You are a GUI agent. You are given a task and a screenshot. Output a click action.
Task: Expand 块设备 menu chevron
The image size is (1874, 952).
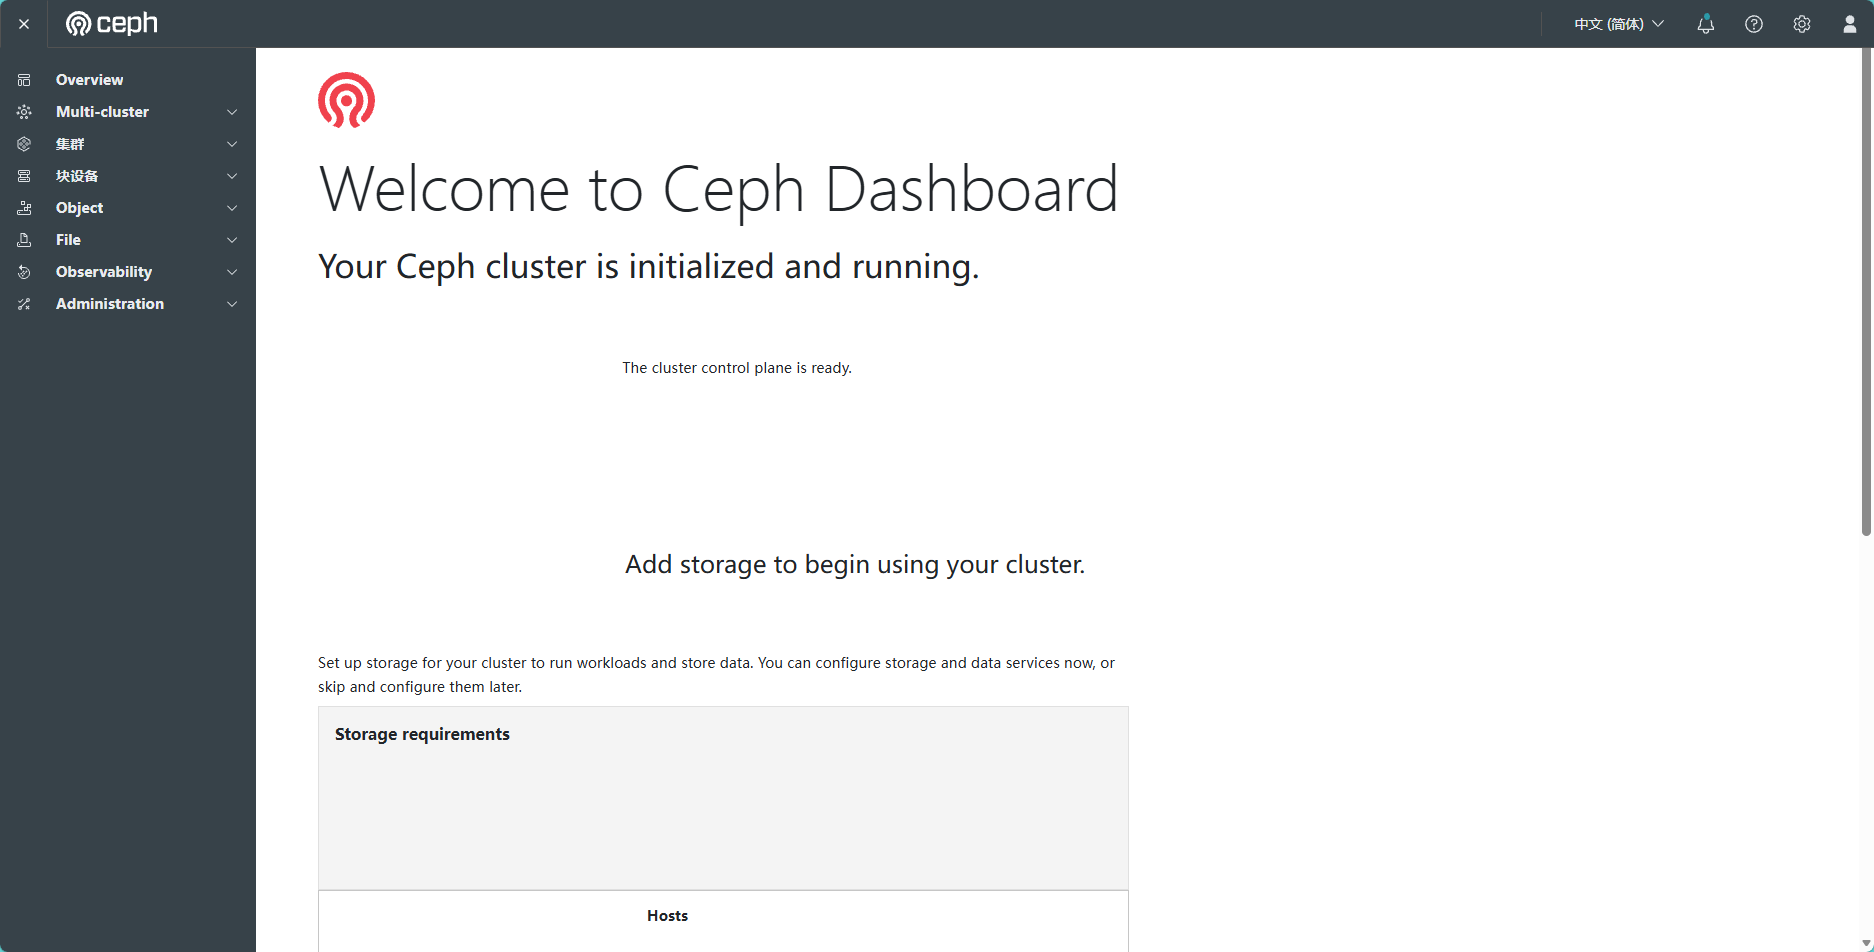point(232,176)
